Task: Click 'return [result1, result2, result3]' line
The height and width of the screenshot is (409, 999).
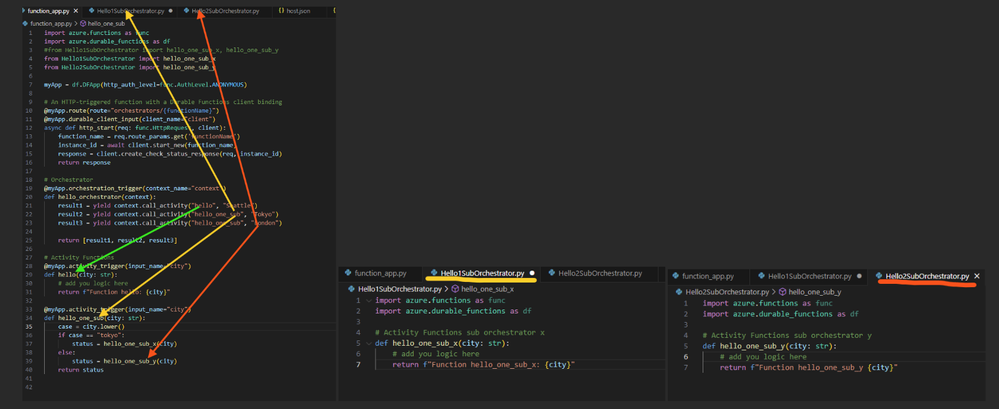Action: coord(117,240)
